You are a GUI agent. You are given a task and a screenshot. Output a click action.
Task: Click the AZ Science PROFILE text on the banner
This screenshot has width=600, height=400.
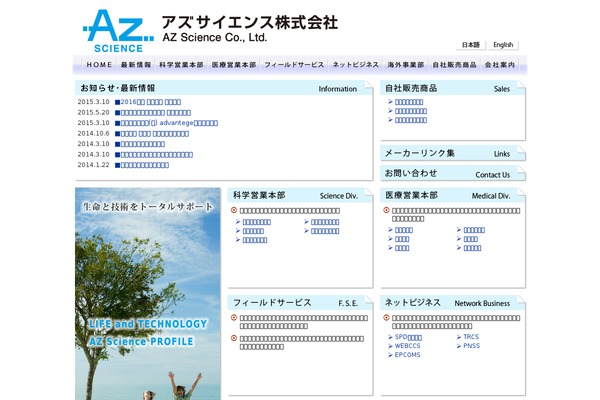click(x=141, y=341)
